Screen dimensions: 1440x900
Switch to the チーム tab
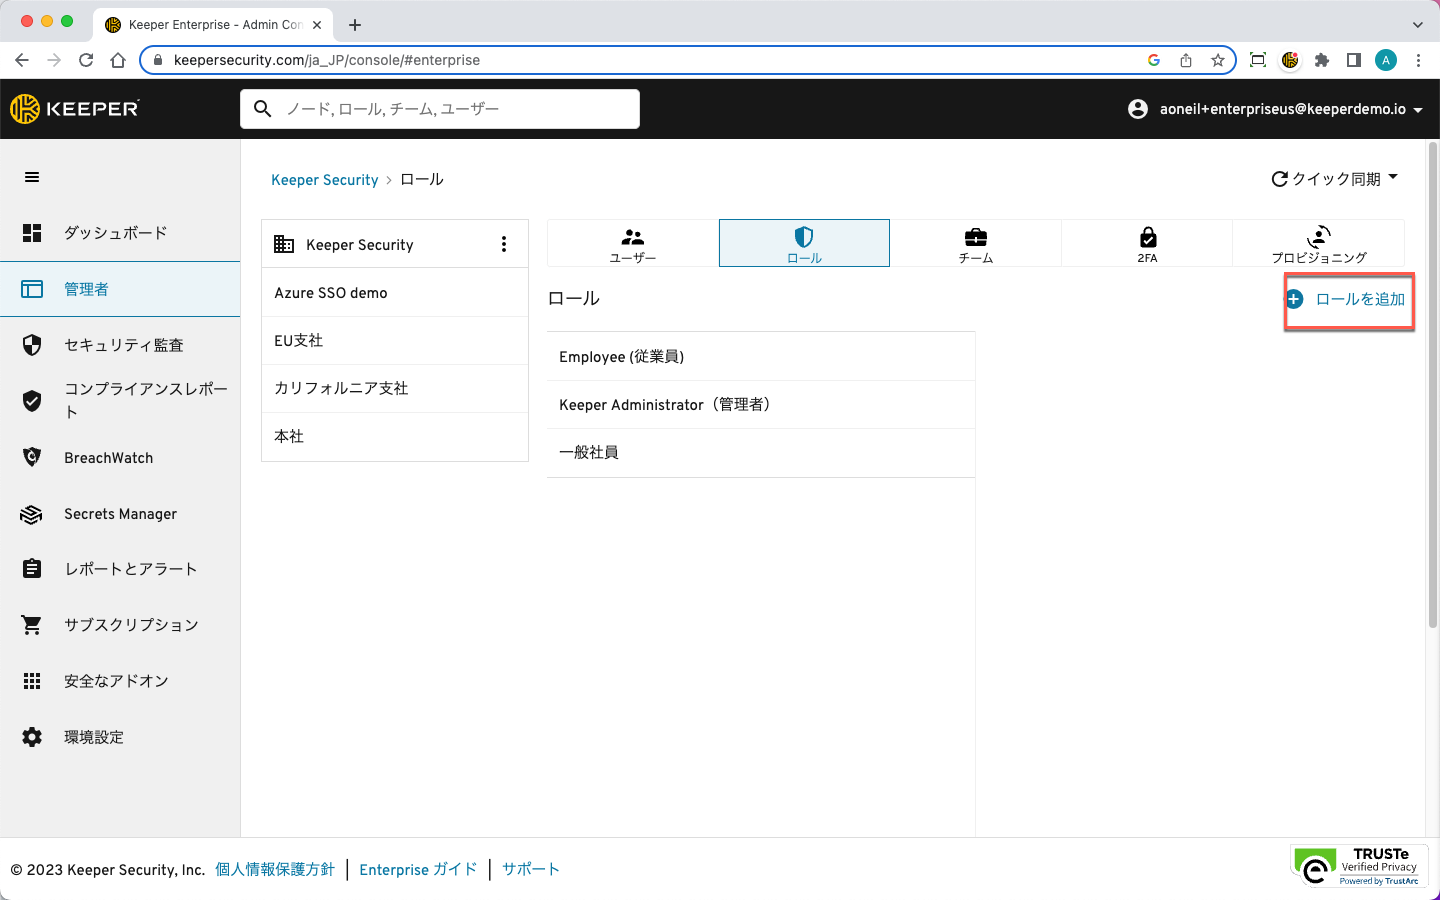tap(975, 243)
